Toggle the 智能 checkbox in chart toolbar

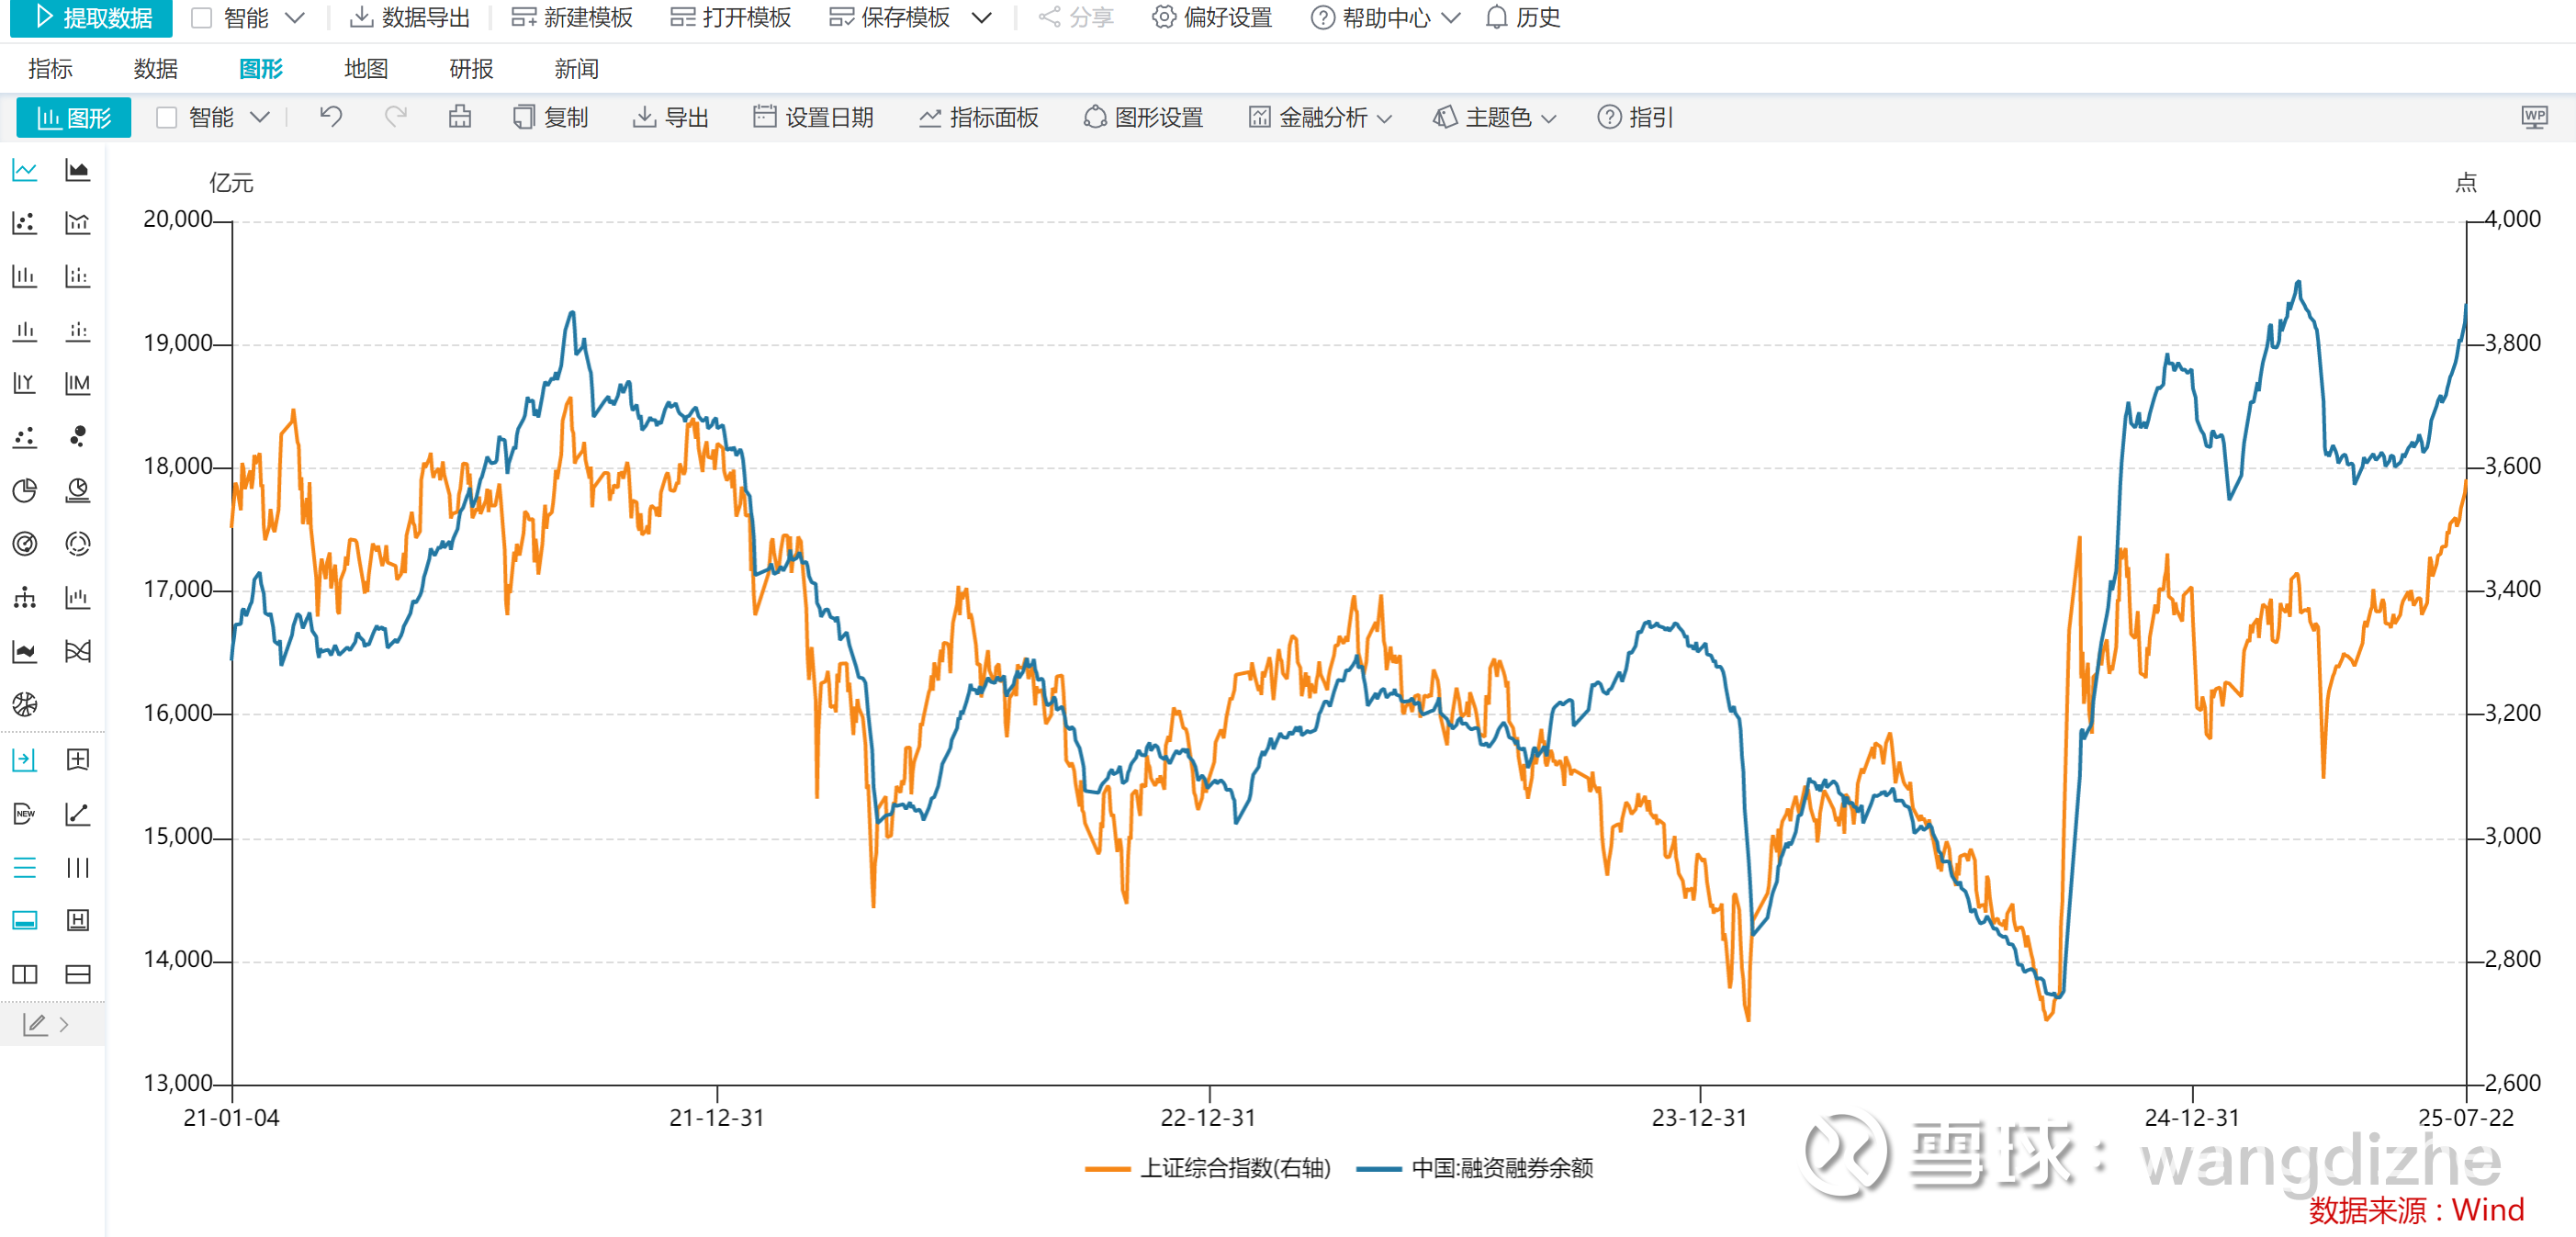(x=167, y=118)
